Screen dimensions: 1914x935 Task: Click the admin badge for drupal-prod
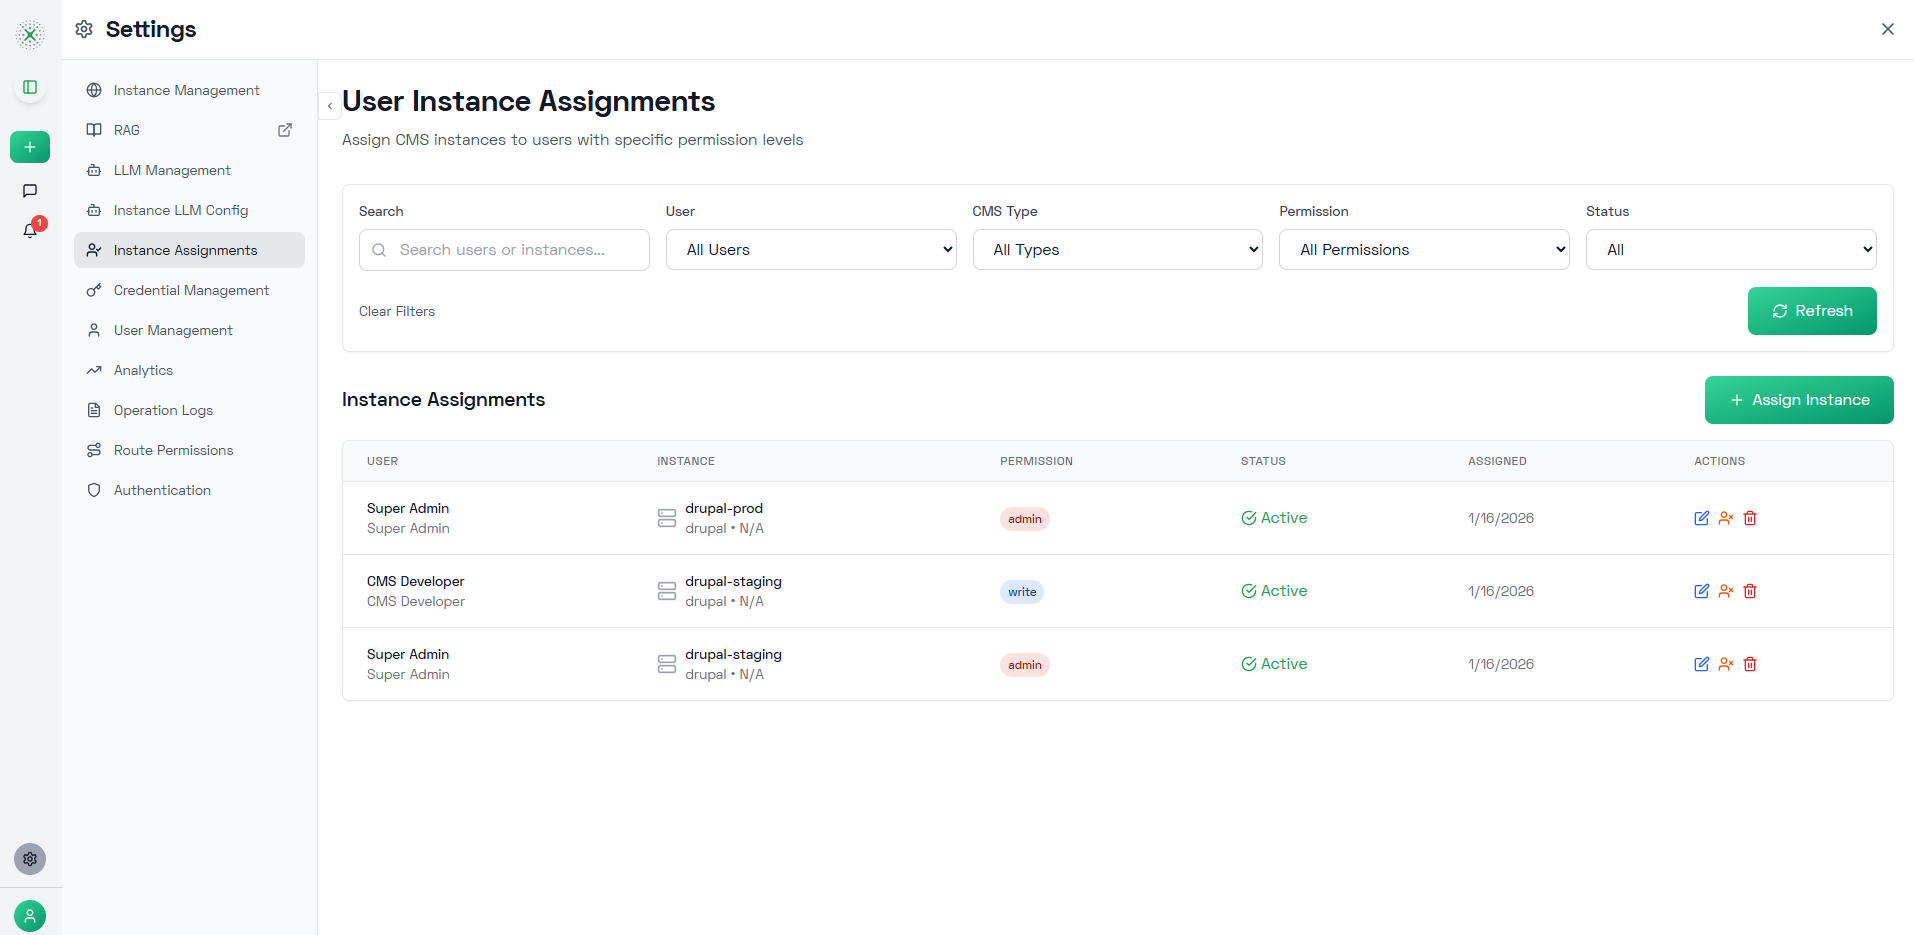[1025, 519]
